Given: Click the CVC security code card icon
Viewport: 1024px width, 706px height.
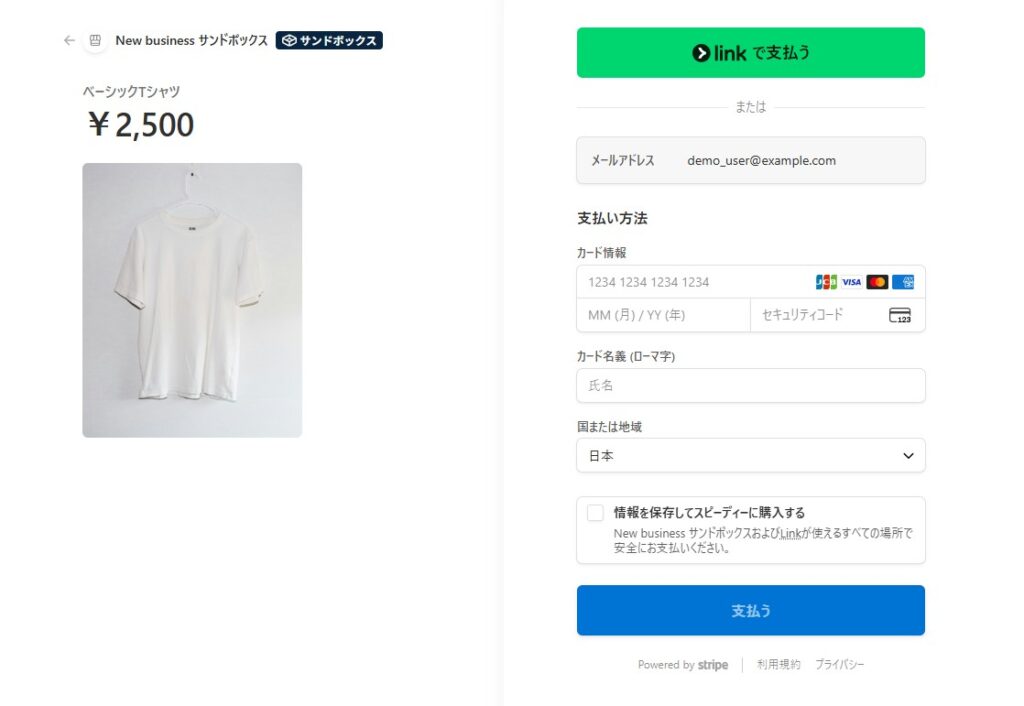Looking at the screenshot, I should (900, 315).
